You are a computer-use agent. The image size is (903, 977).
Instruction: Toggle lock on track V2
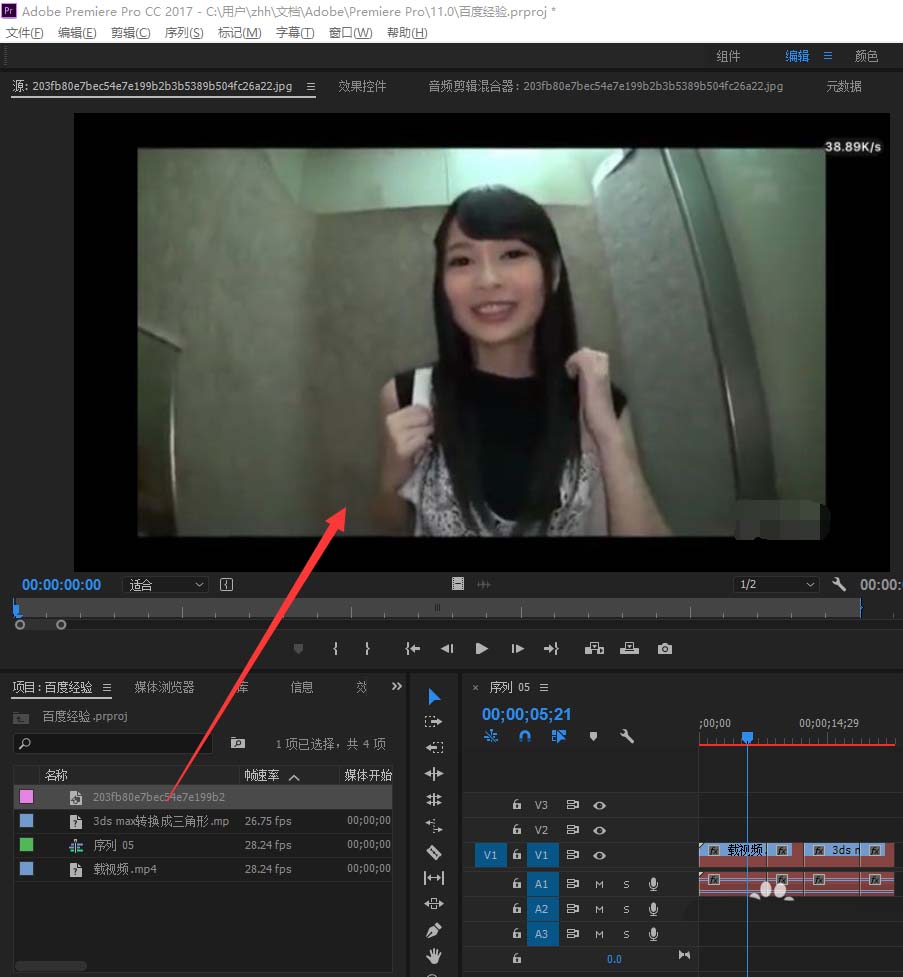pos(517,830)
